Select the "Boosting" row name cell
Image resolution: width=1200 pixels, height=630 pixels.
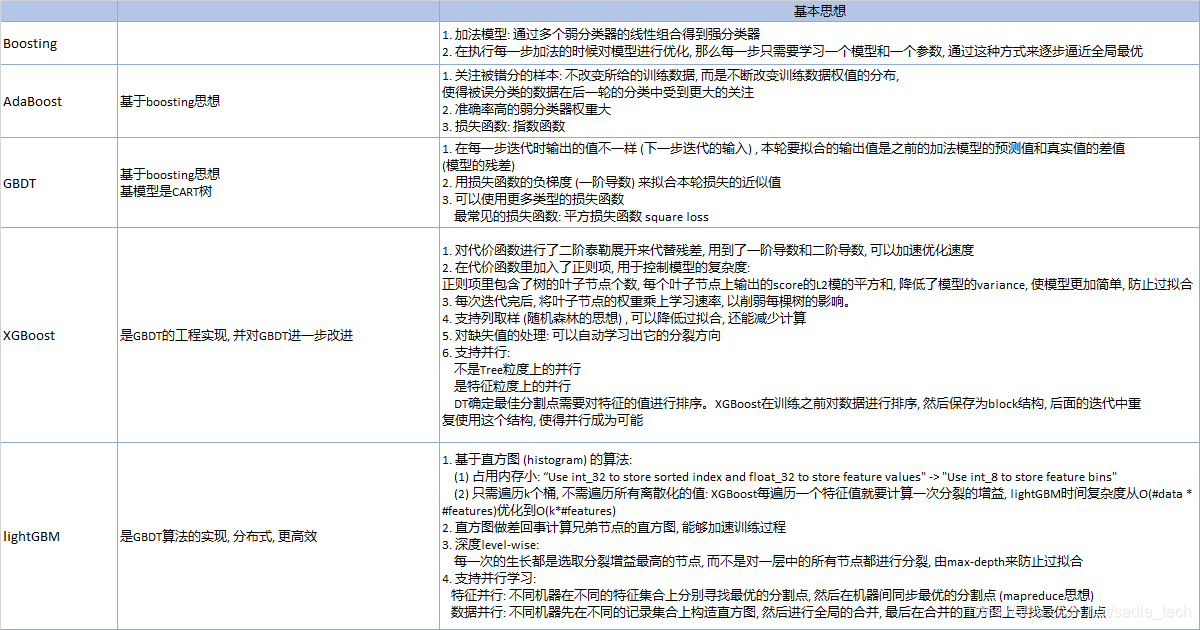click(x=58, y=44)
